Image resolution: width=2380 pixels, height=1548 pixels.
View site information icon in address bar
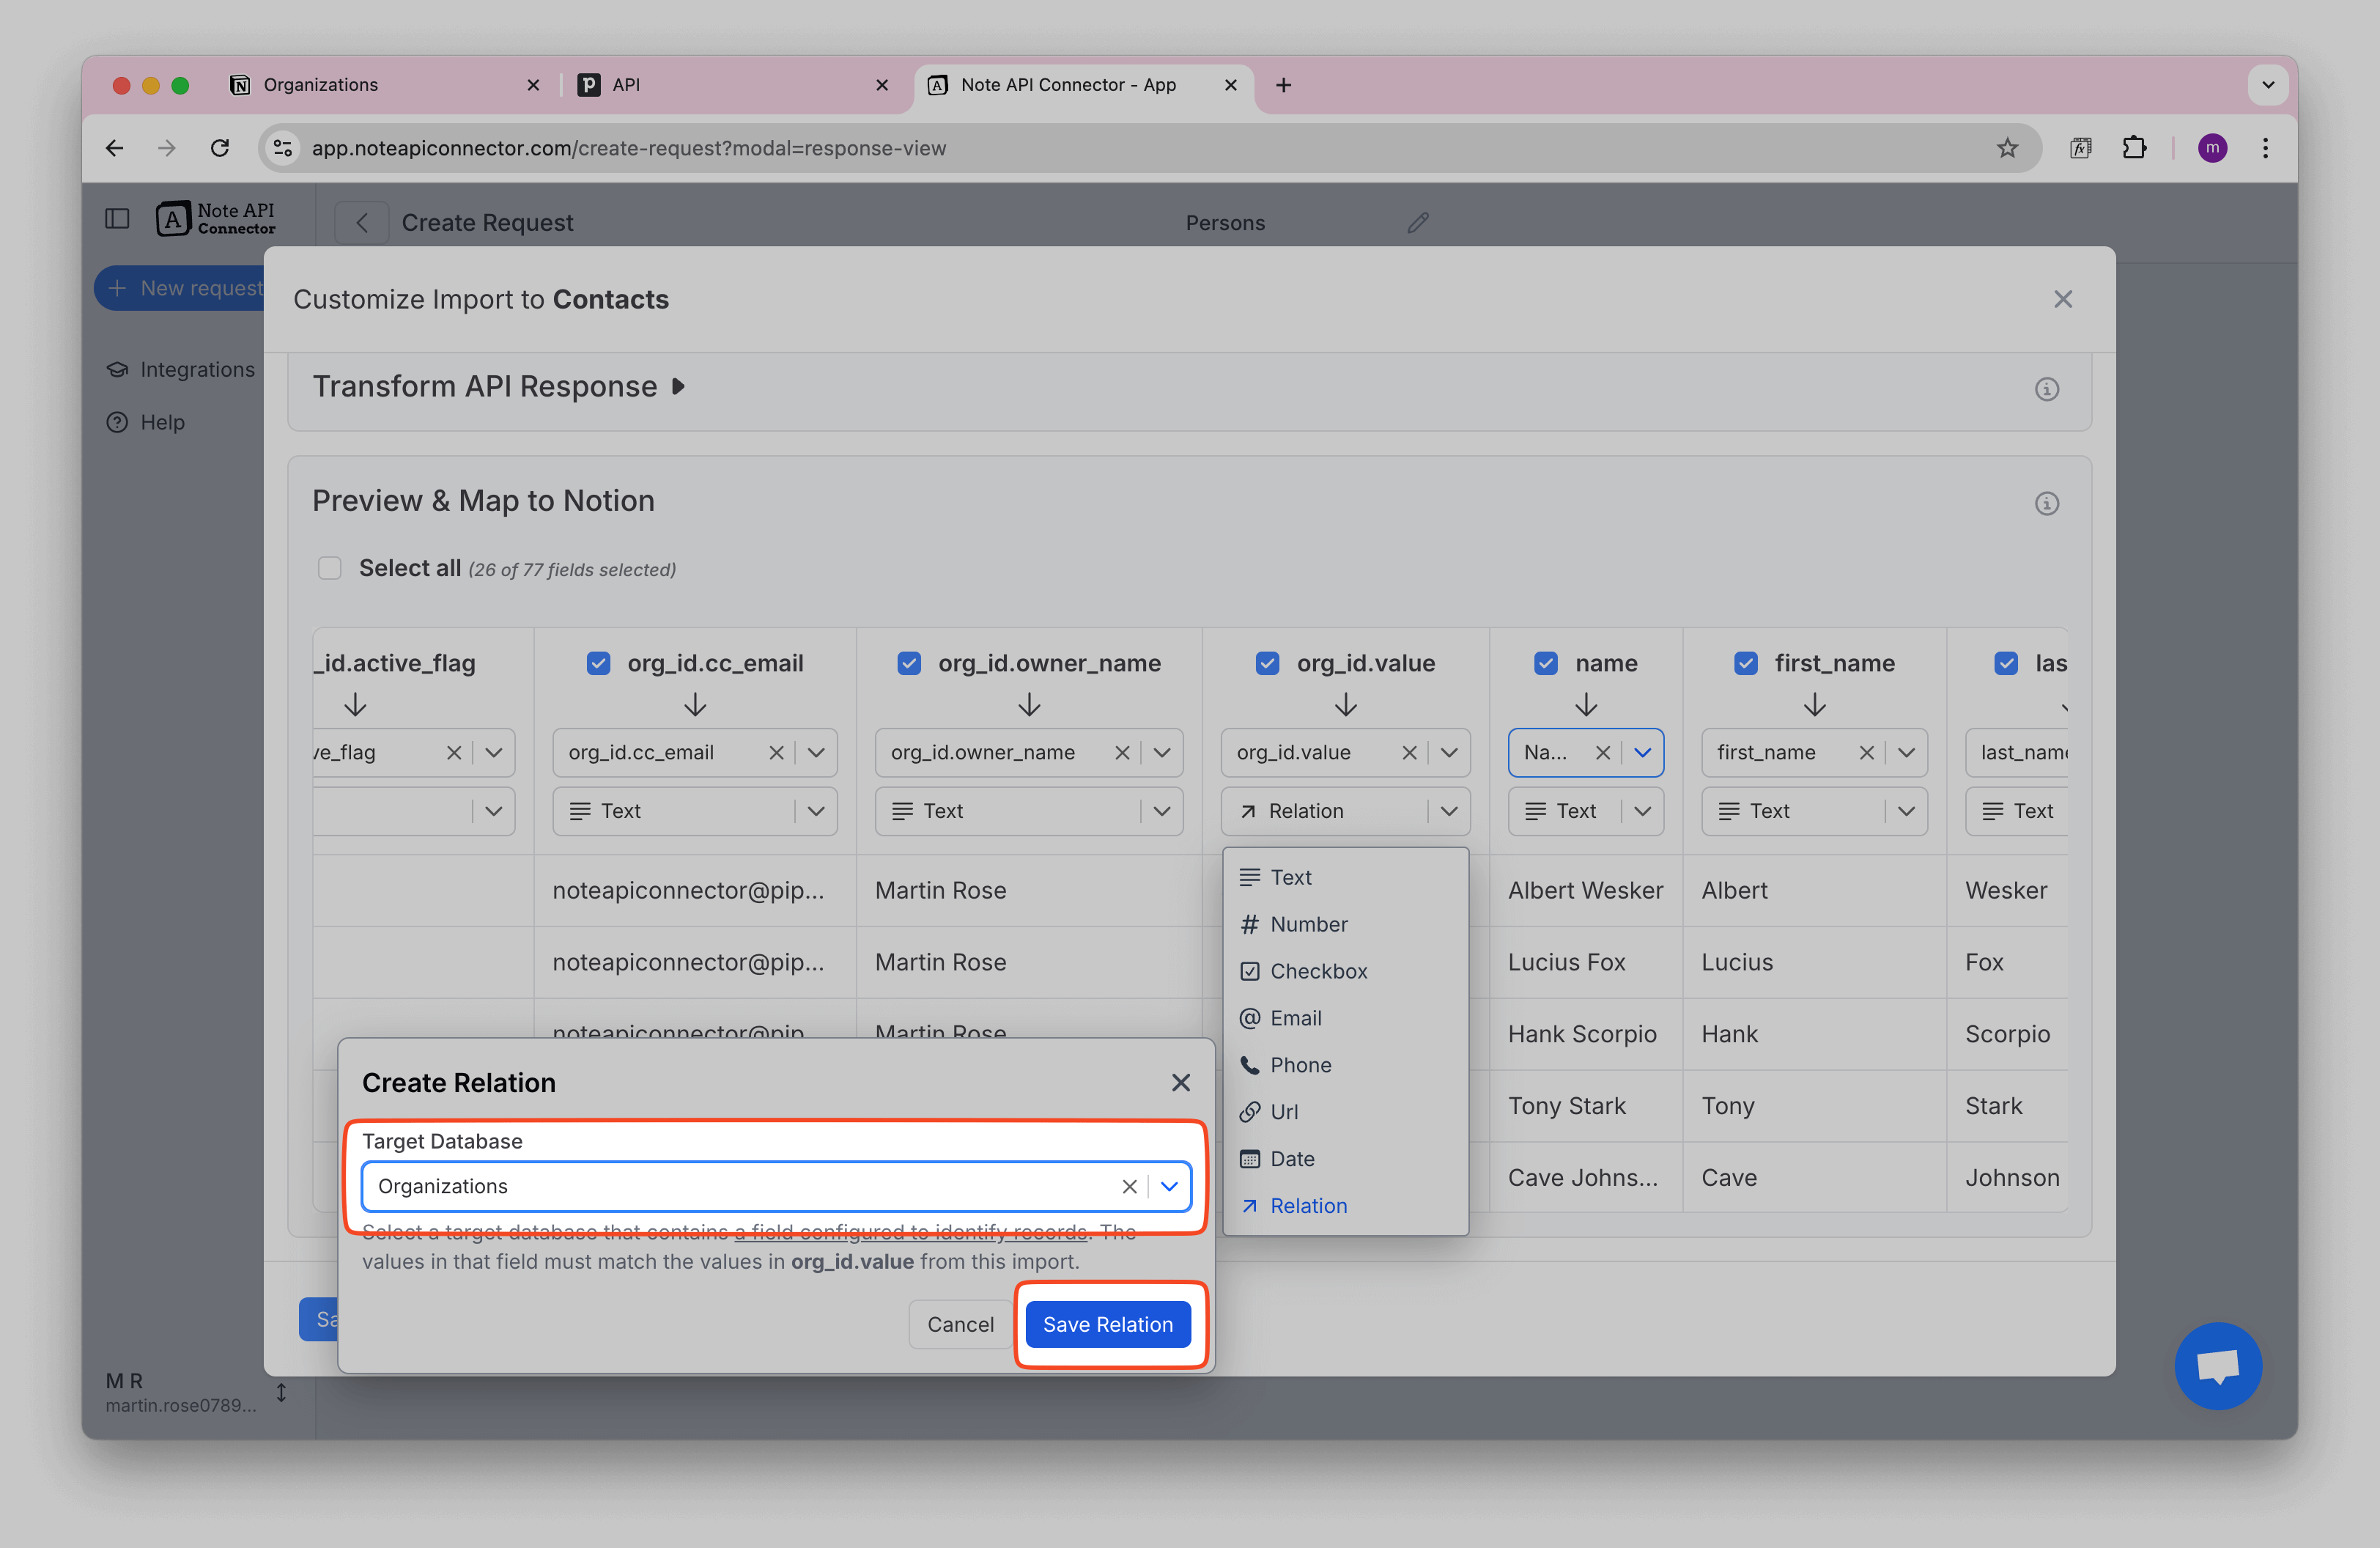click(283, 148)
